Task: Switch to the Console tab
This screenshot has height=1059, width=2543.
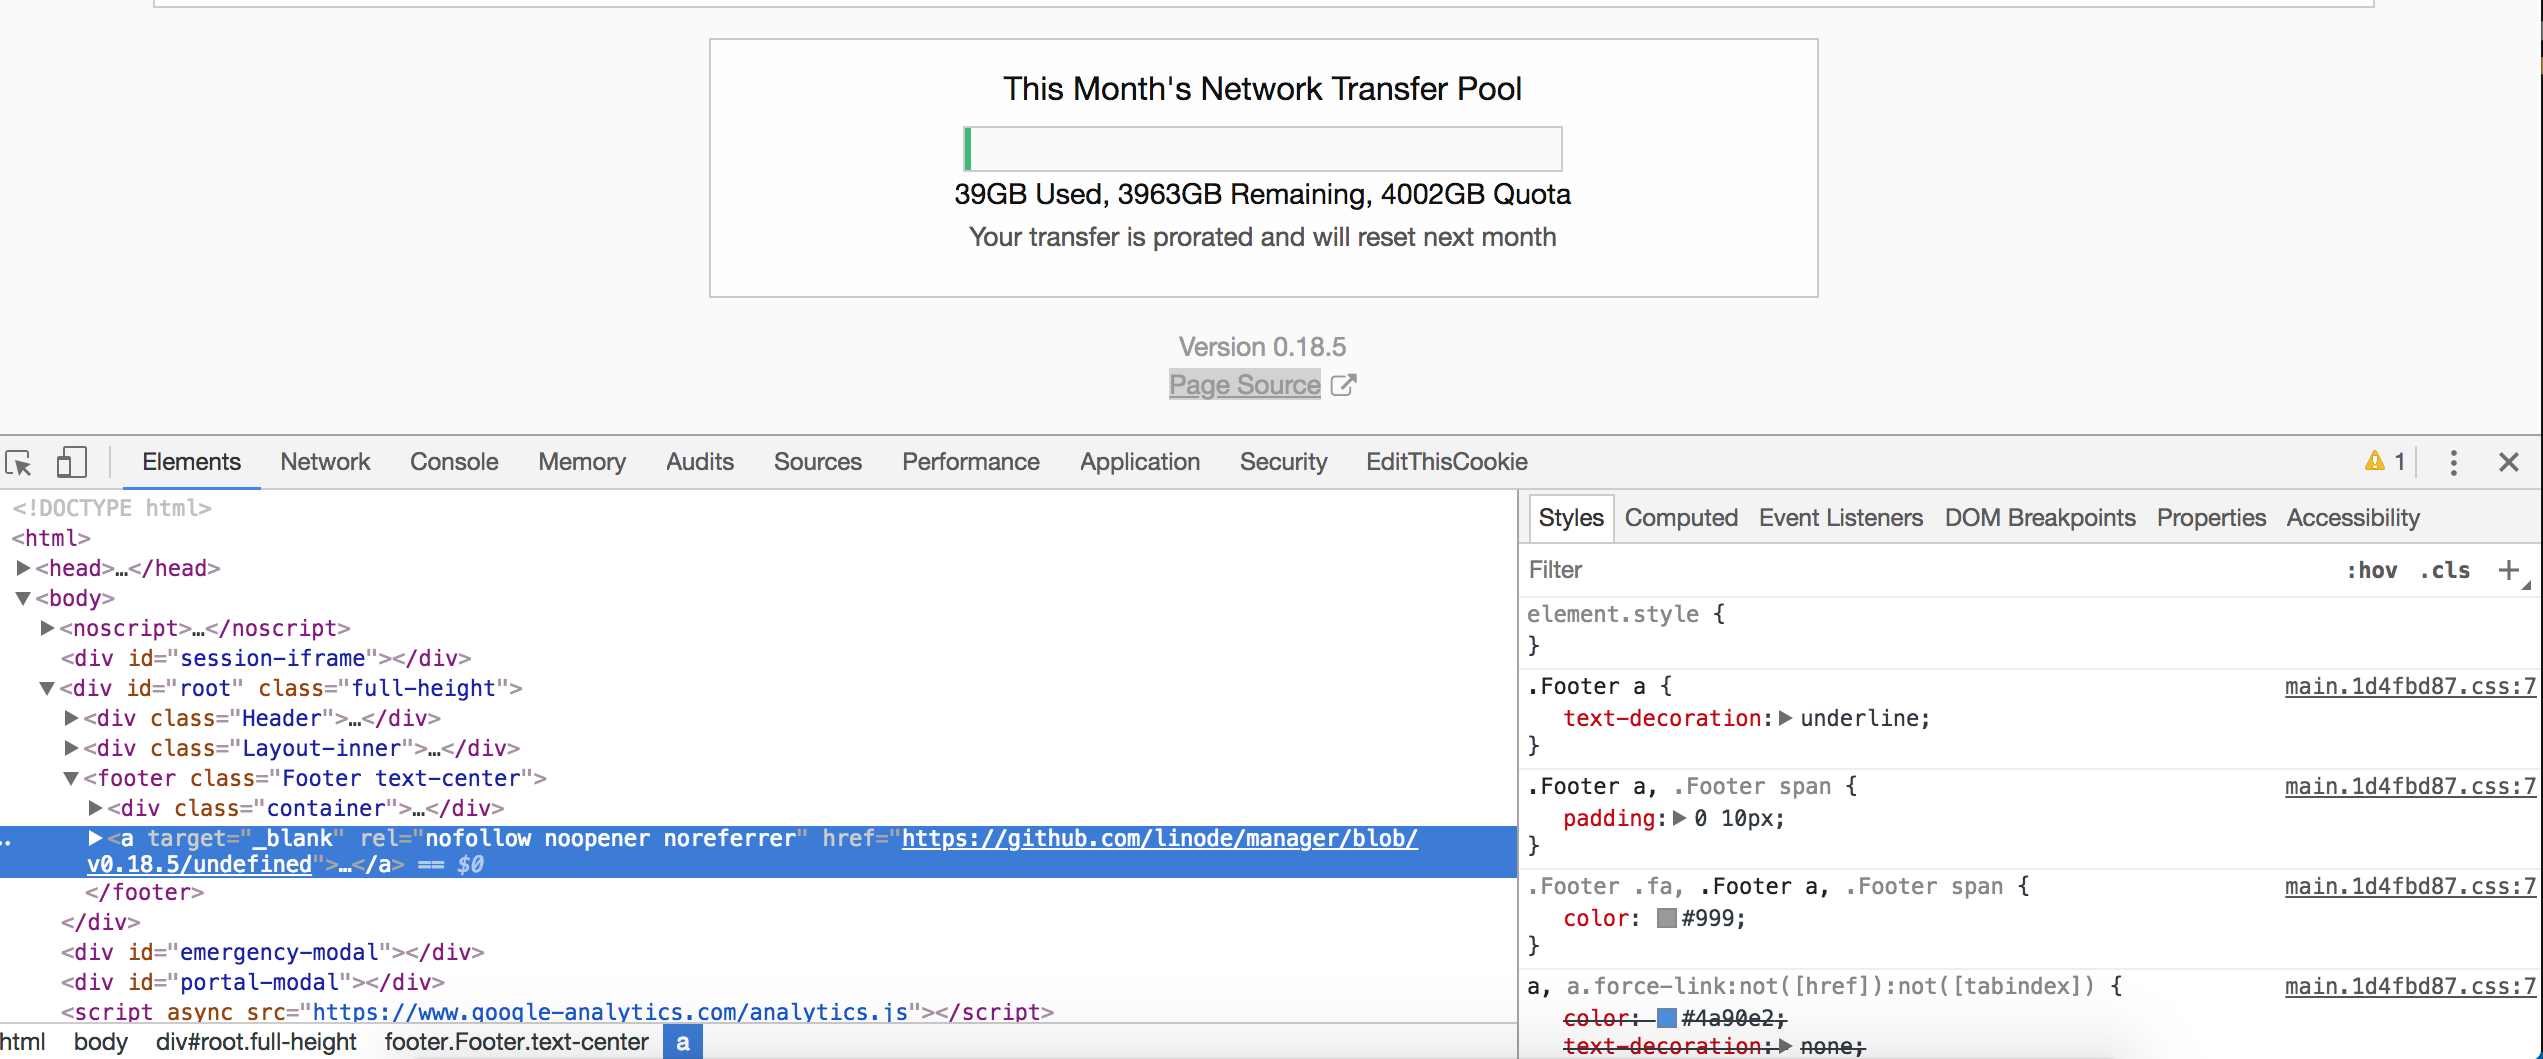Action: pyautogui.click(x=453, y=462)
